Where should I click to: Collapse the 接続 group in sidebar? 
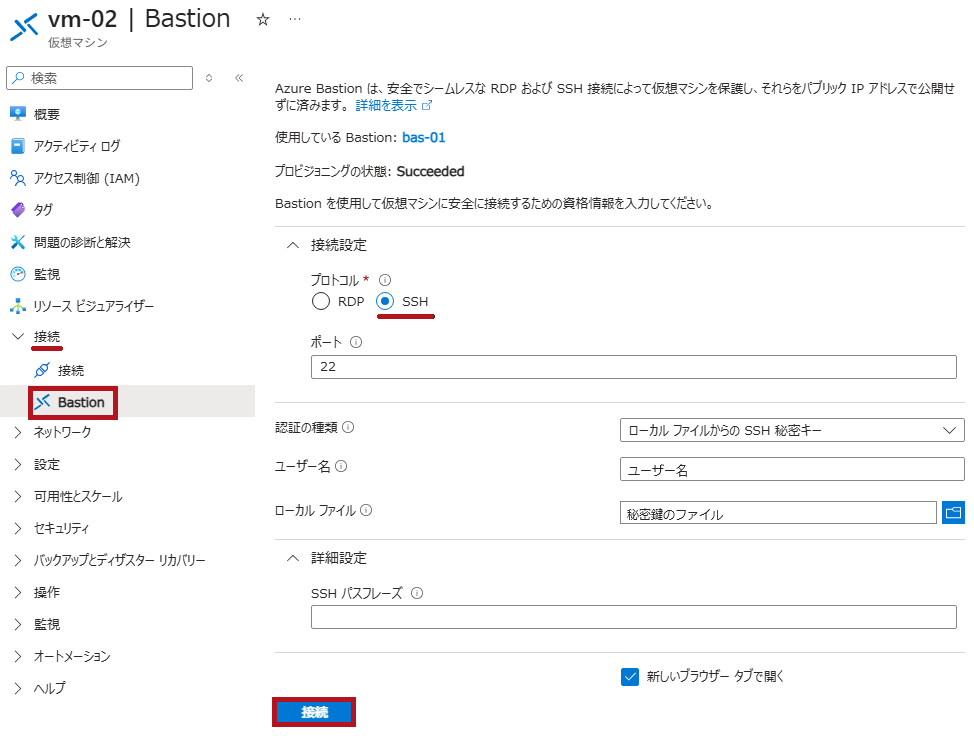tap(18, 337)
